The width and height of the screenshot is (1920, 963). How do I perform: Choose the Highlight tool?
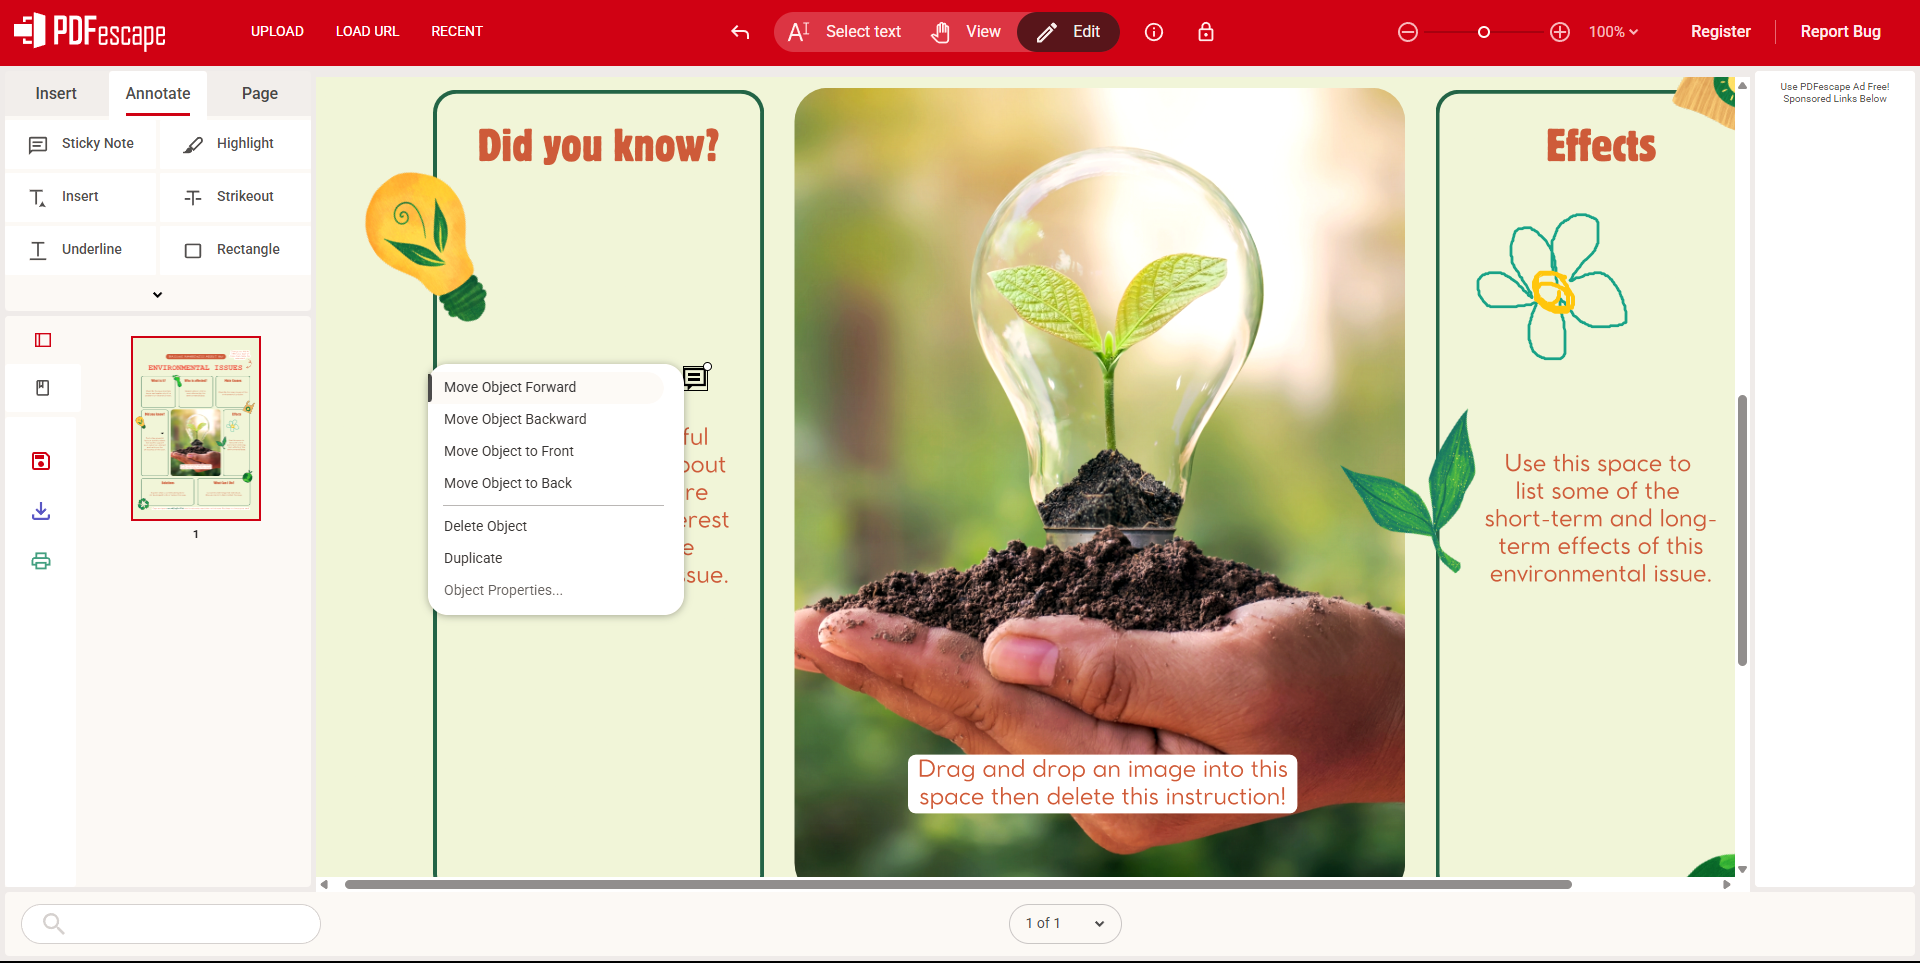[235, 144]
